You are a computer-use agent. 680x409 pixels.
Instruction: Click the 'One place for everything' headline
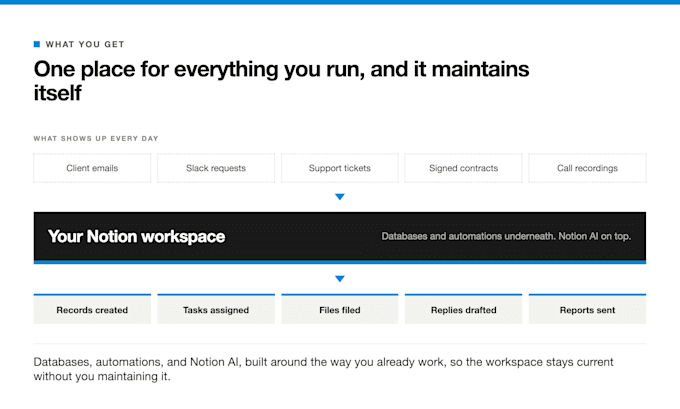(x=281, y=81)
